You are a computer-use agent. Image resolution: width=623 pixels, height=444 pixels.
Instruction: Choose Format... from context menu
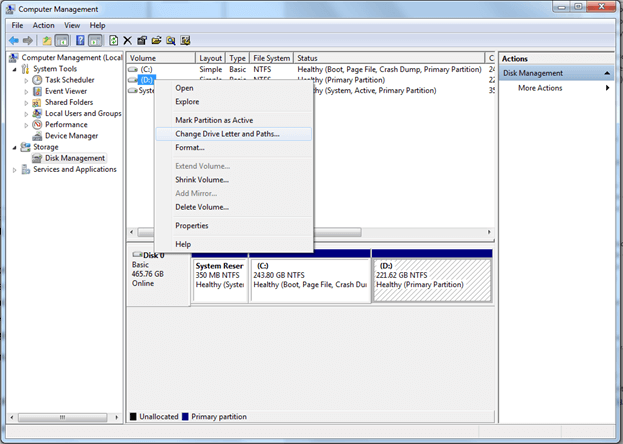[234, 147]
